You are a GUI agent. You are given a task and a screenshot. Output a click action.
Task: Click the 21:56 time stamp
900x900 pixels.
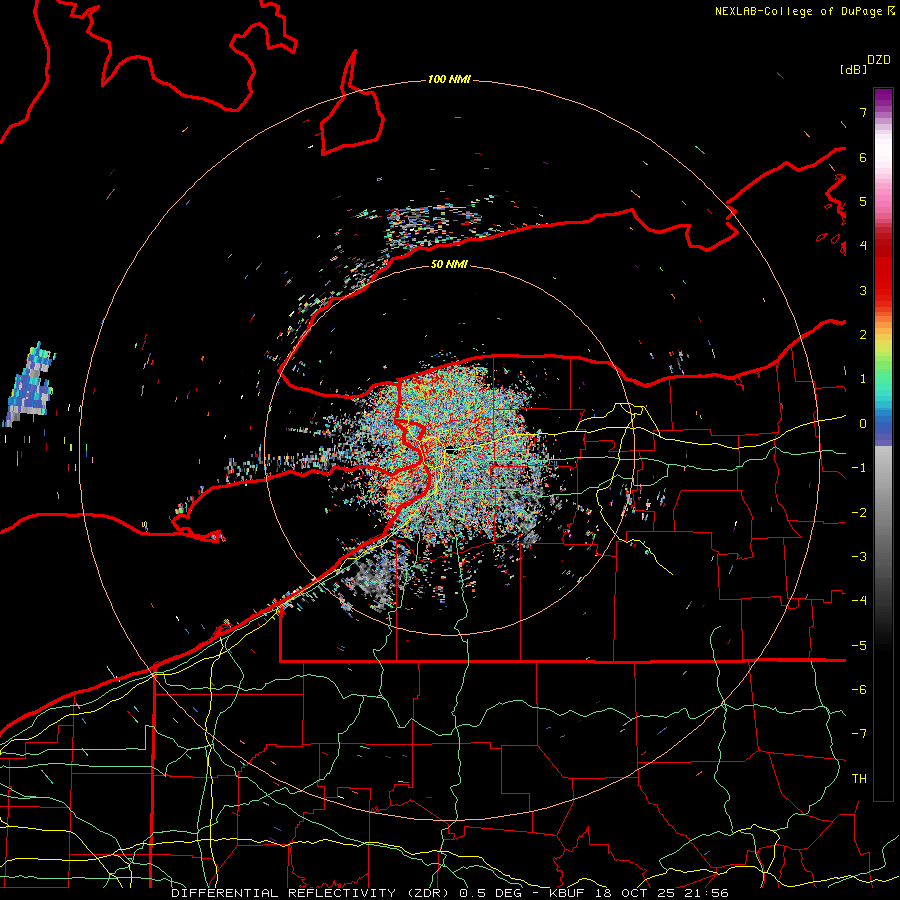(x=708, y=893)
